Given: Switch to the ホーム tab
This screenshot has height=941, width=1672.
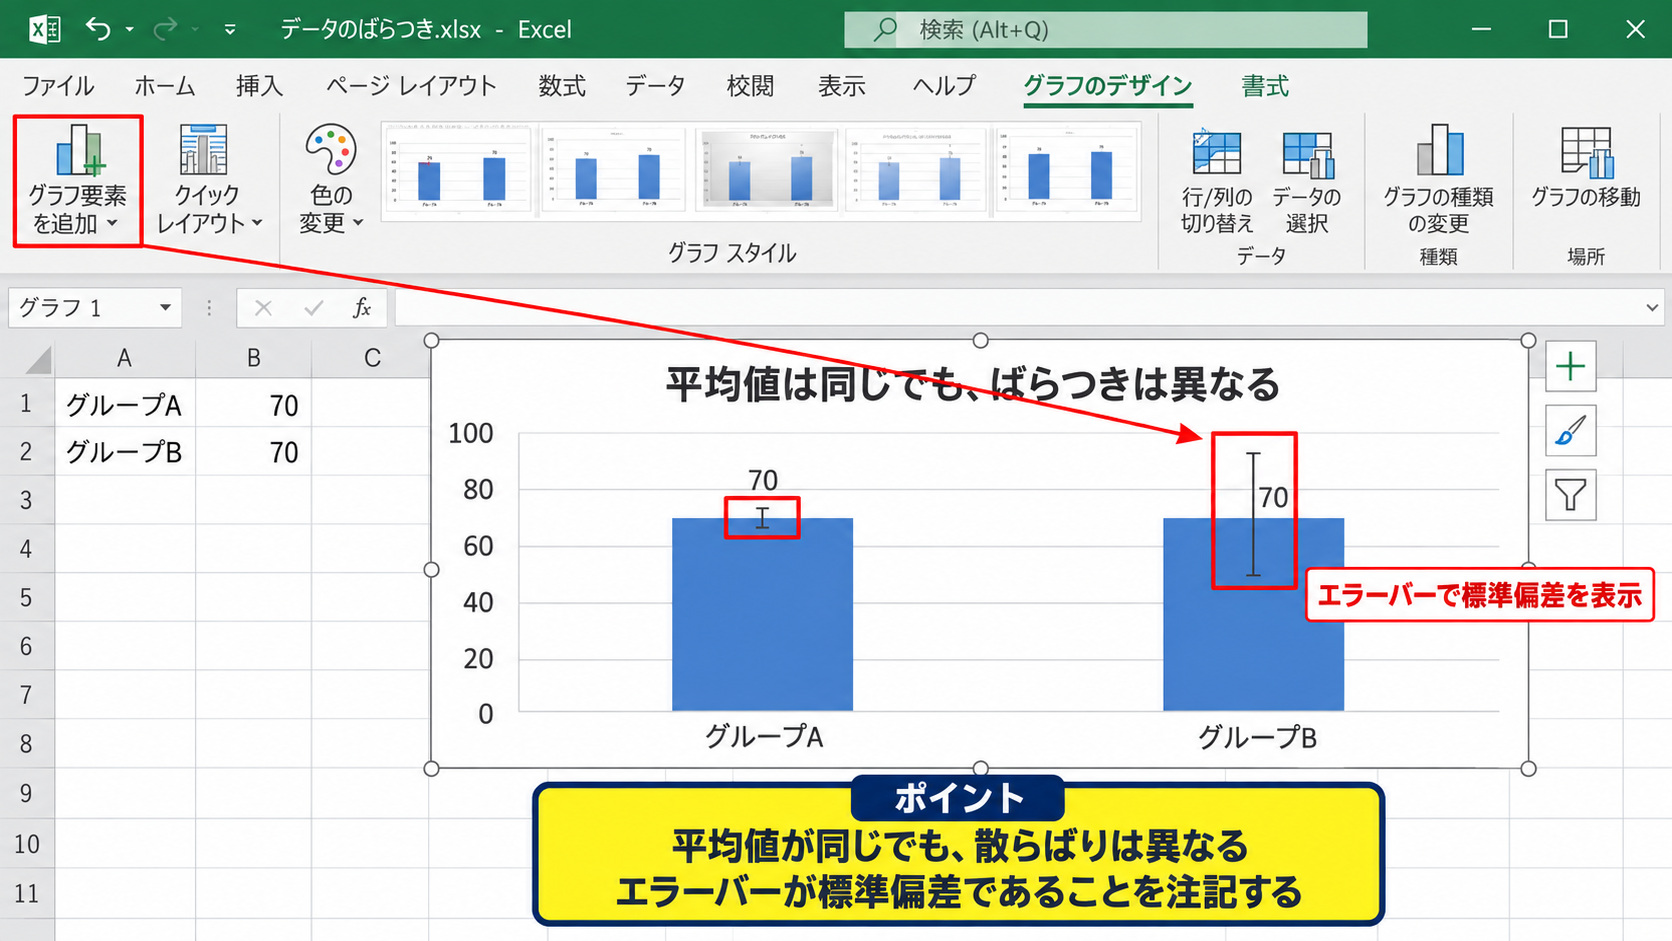Looking at the screenshot, I should tap(165, 86).
